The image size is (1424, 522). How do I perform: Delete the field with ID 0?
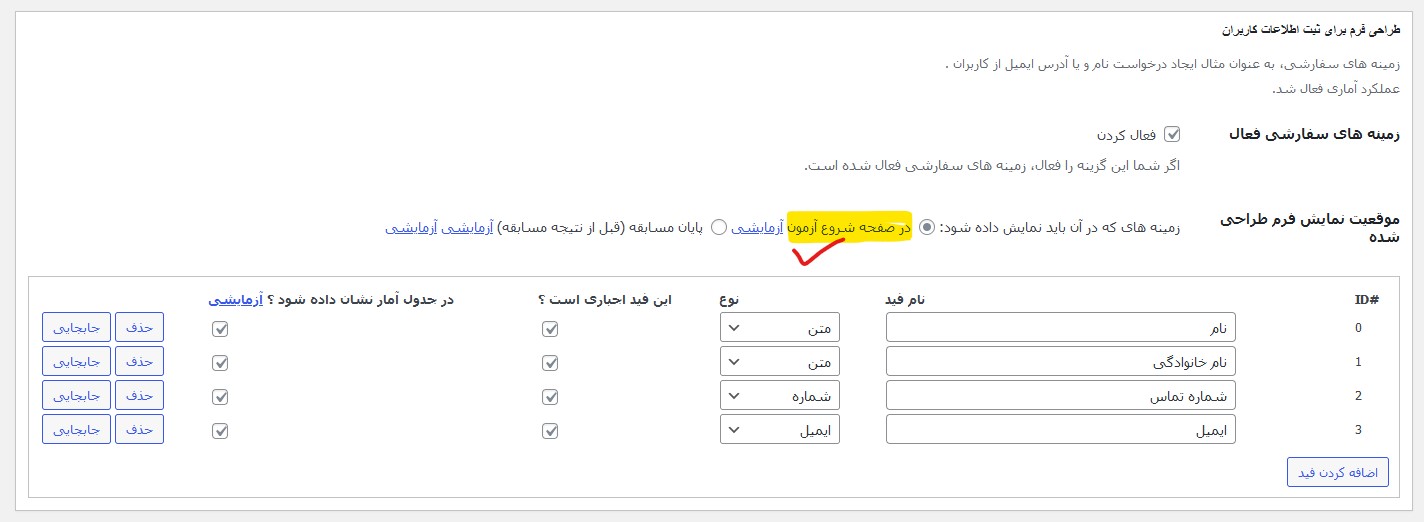[140, 328]
